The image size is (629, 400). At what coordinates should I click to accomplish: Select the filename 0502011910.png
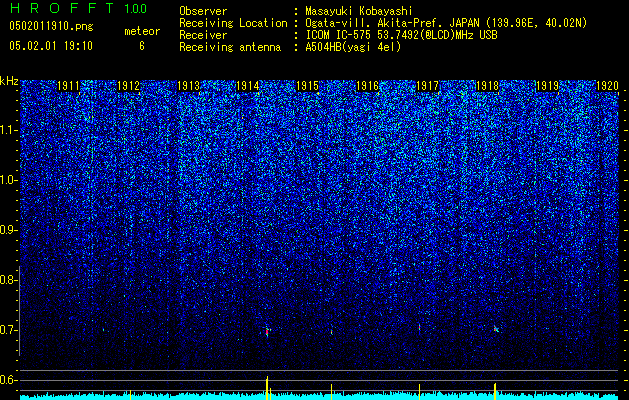[51, 27]
